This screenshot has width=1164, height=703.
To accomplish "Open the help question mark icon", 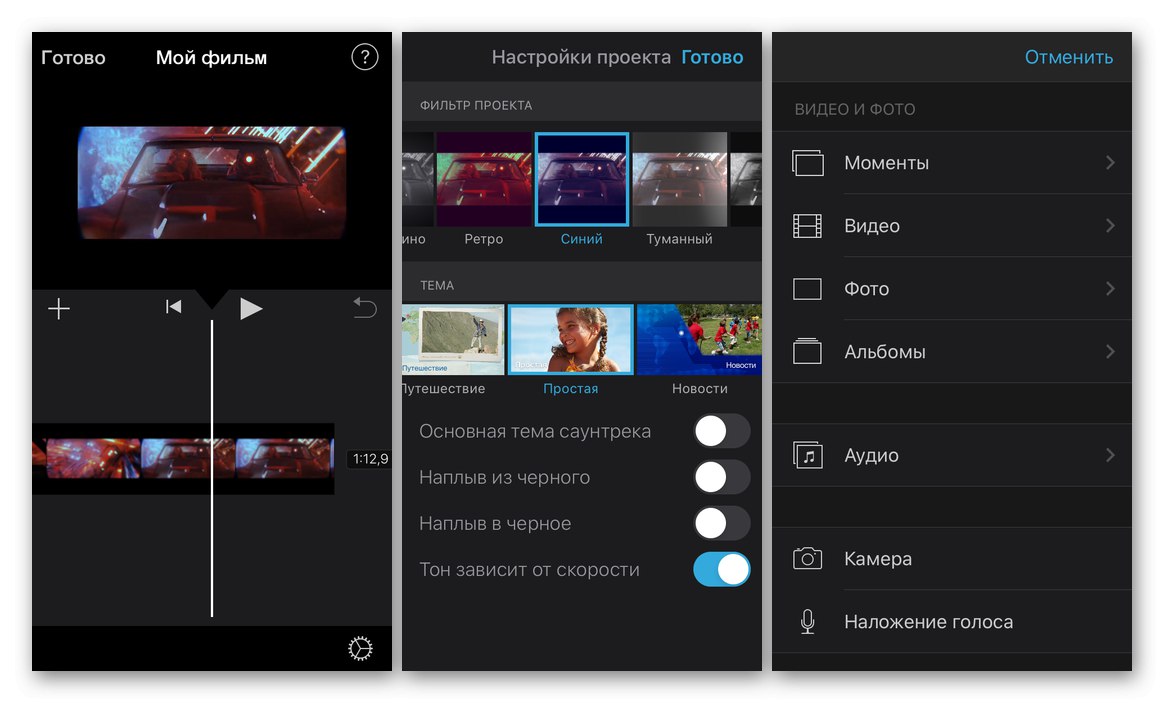I will point(364,57).
